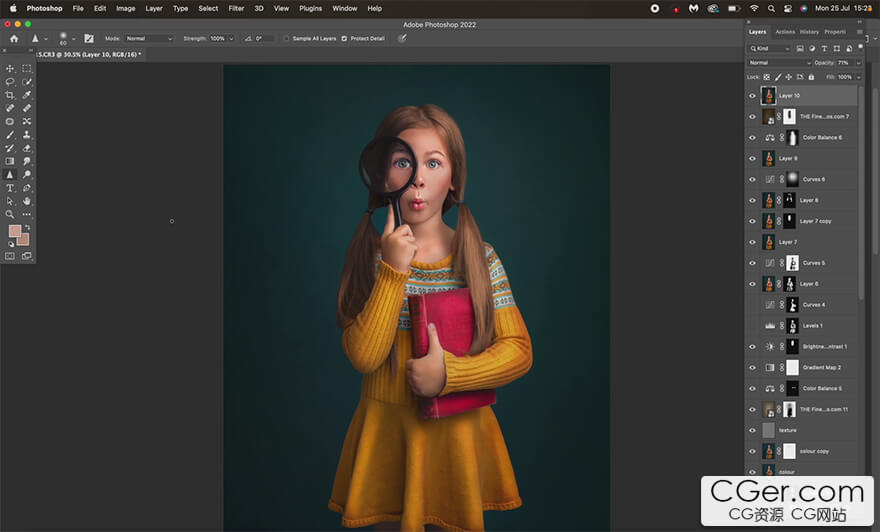The width and height of the screenshot is (880, 532).
Task: Filter layers by type layers icon
Action: pyautogui.click(x=824, y=49)
